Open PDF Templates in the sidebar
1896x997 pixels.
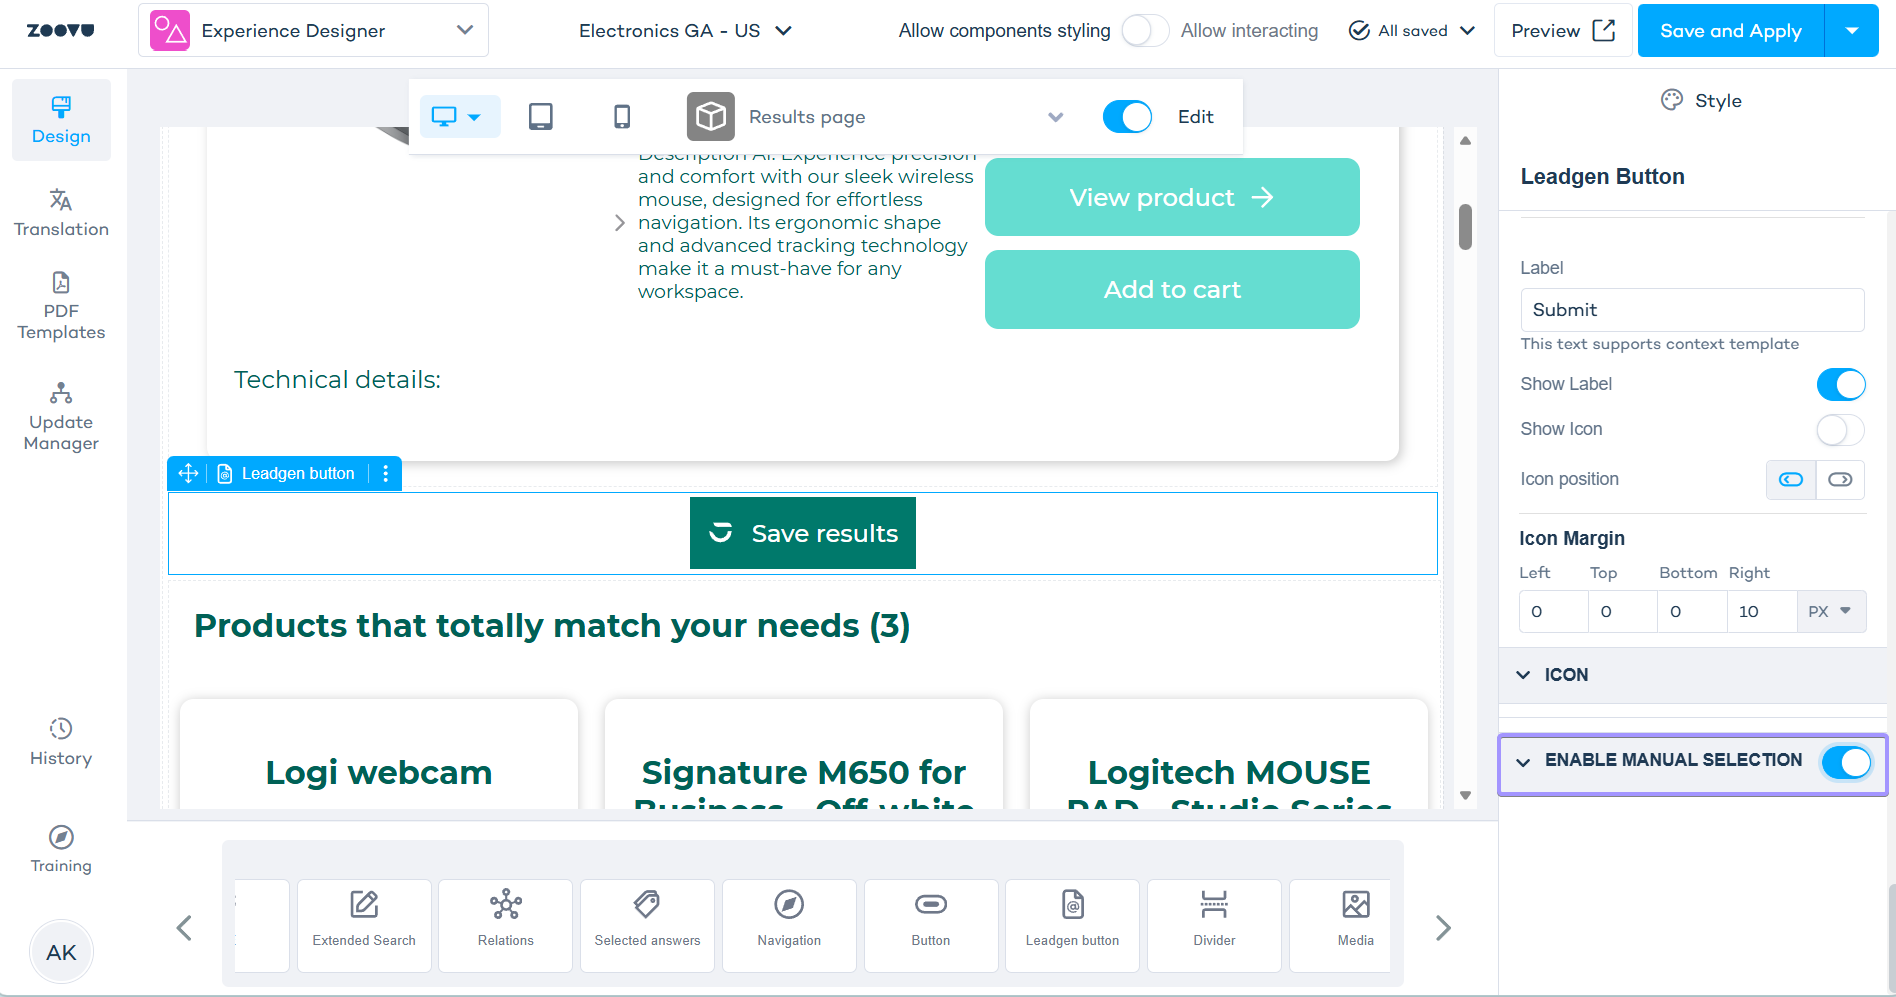pos(61,306)
